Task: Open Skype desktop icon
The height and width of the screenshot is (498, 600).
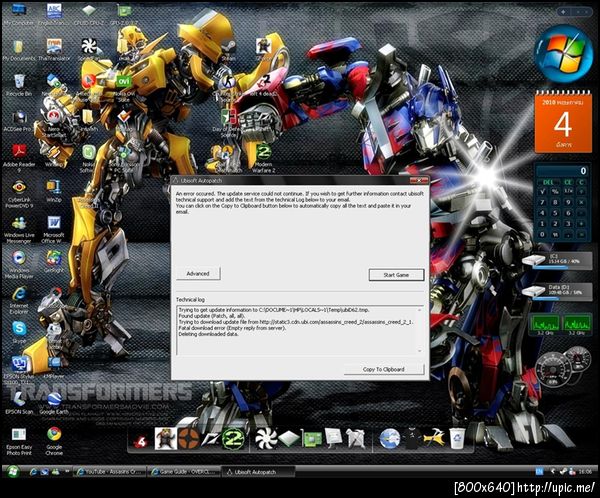Action: point(19,331)
